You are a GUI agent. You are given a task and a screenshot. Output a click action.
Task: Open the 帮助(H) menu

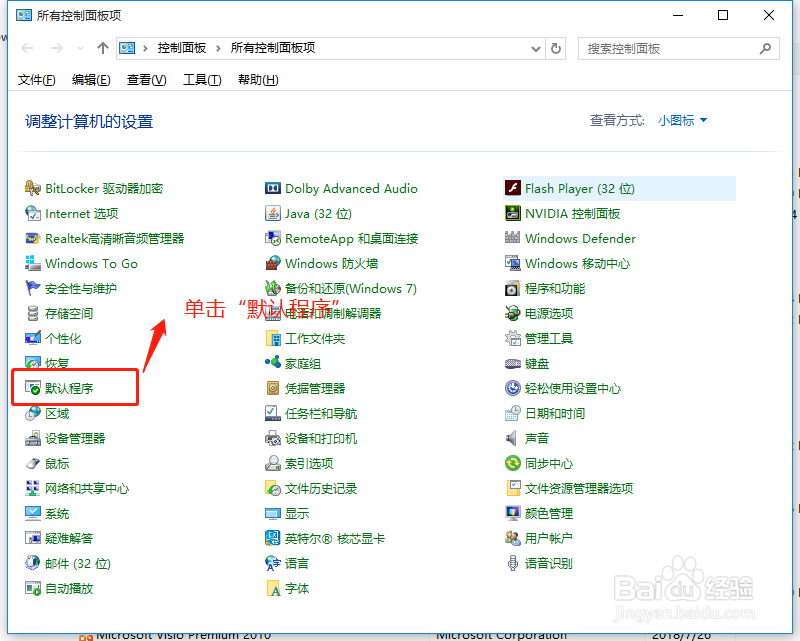click(258, 80)
